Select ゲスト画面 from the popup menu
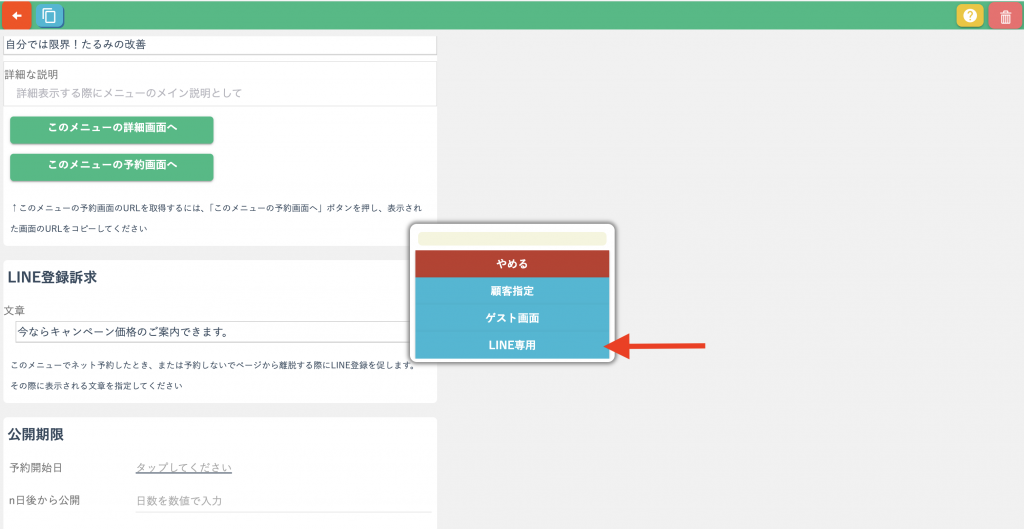 pyautogui.click(x=511, y=318)
